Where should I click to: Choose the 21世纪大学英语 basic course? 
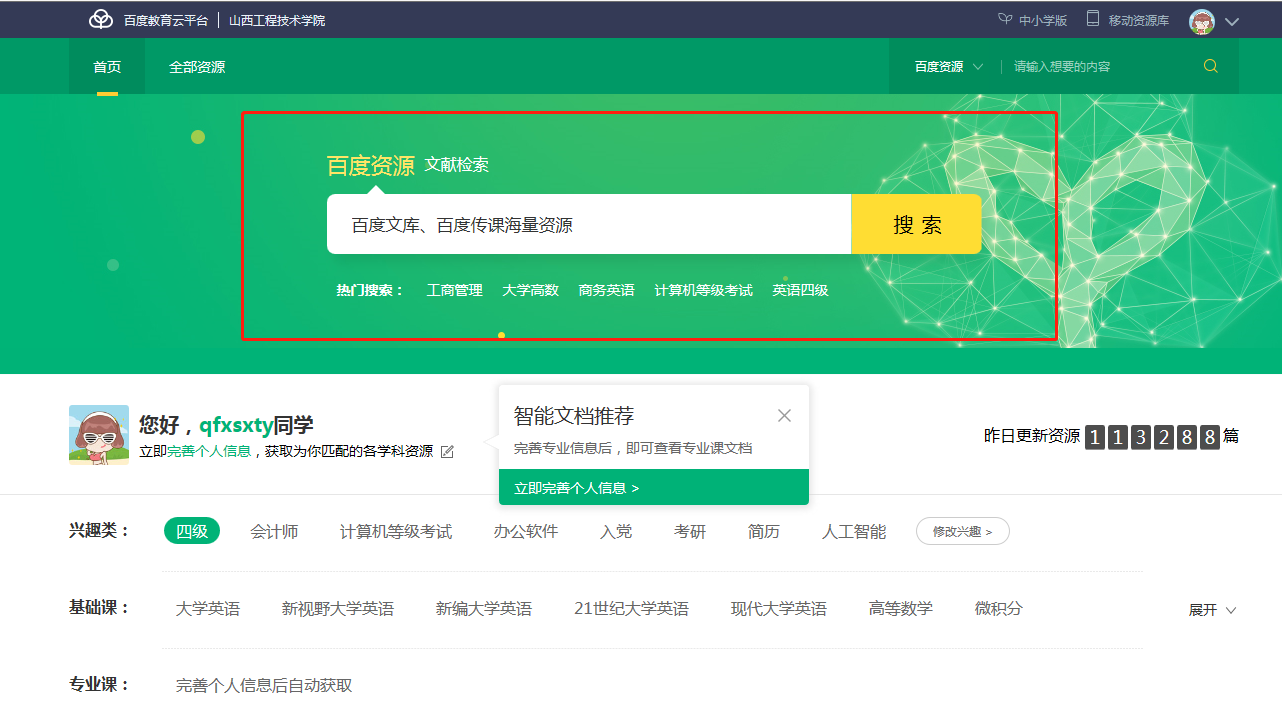(x=632, y=608)
